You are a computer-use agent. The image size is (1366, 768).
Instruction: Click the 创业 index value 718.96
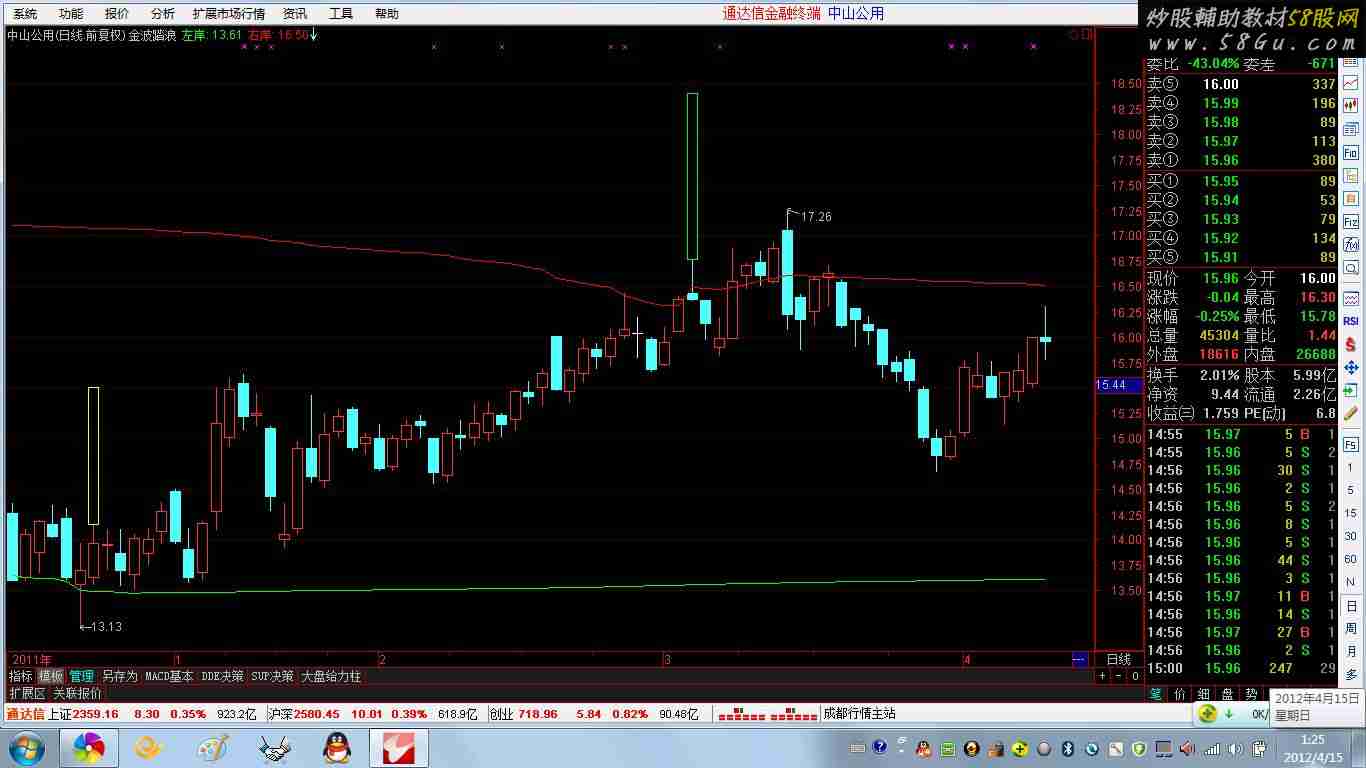(538, 714)
